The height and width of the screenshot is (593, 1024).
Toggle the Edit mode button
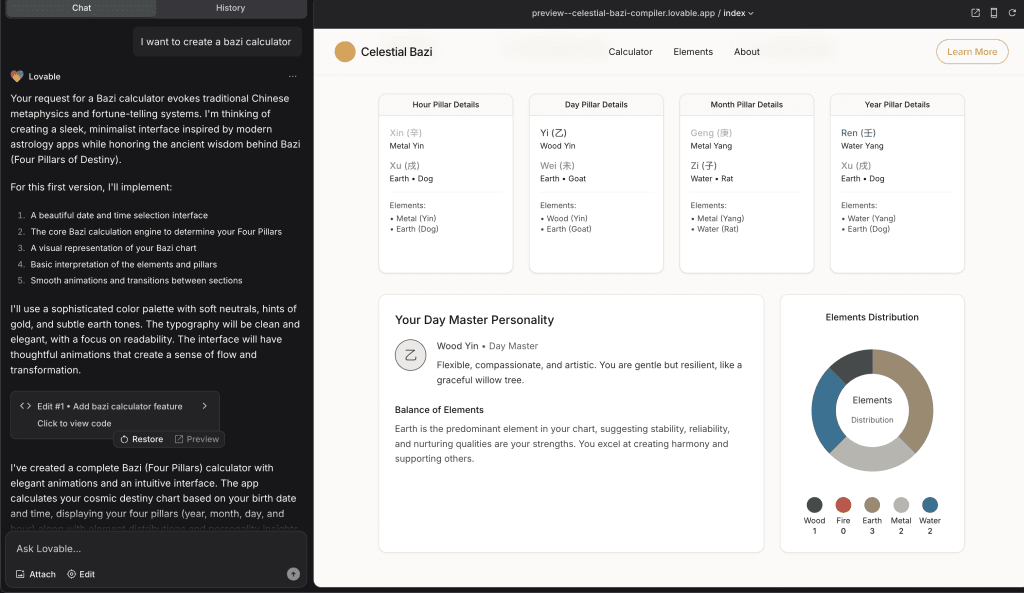(x=81, y=574)
